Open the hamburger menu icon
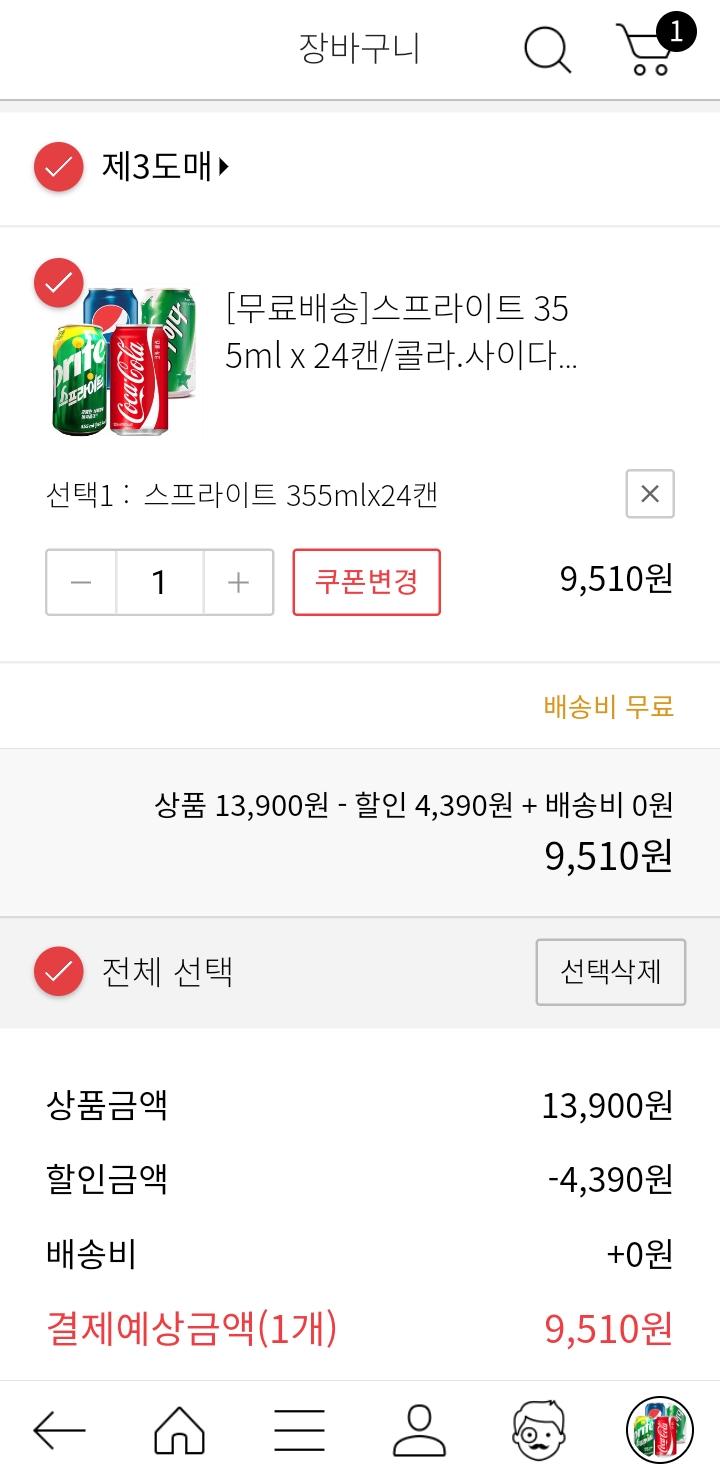 pyautogui.click(x=299, y=1430)
